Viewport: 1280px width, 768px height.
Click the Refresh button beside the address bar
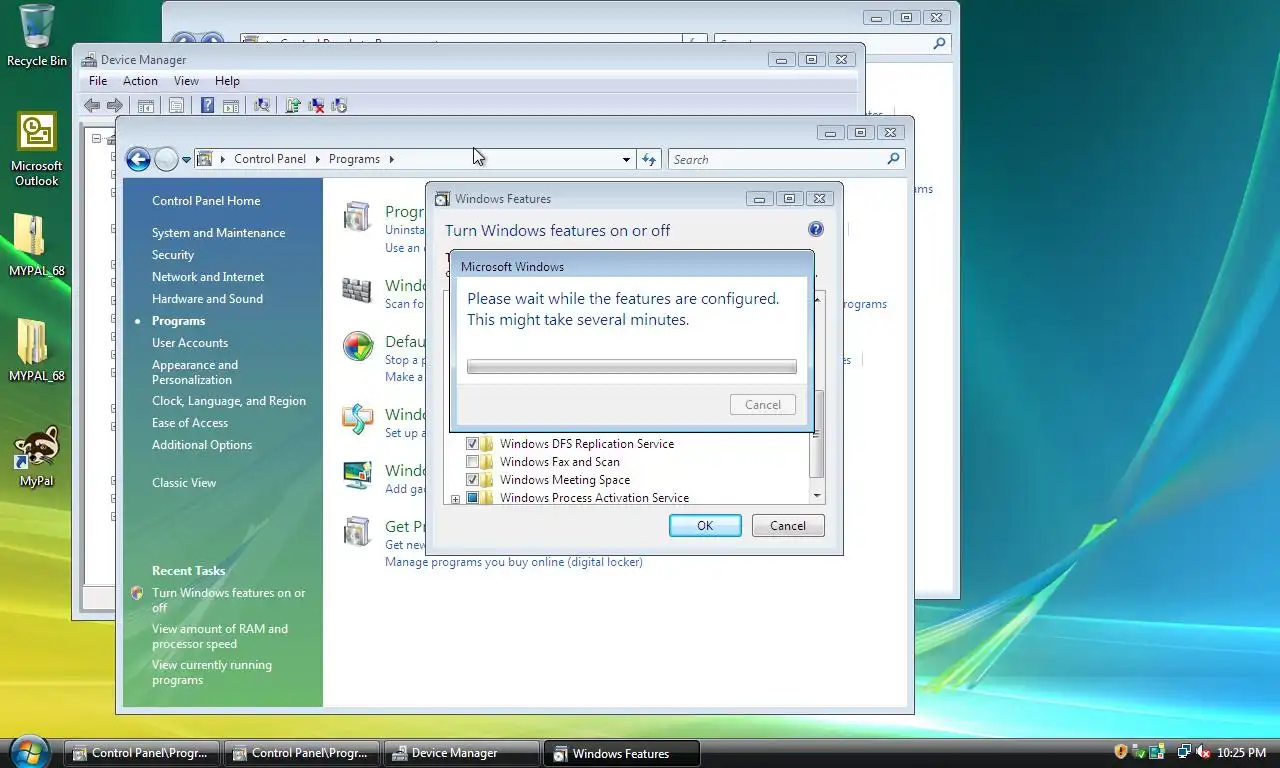(649, 159)
